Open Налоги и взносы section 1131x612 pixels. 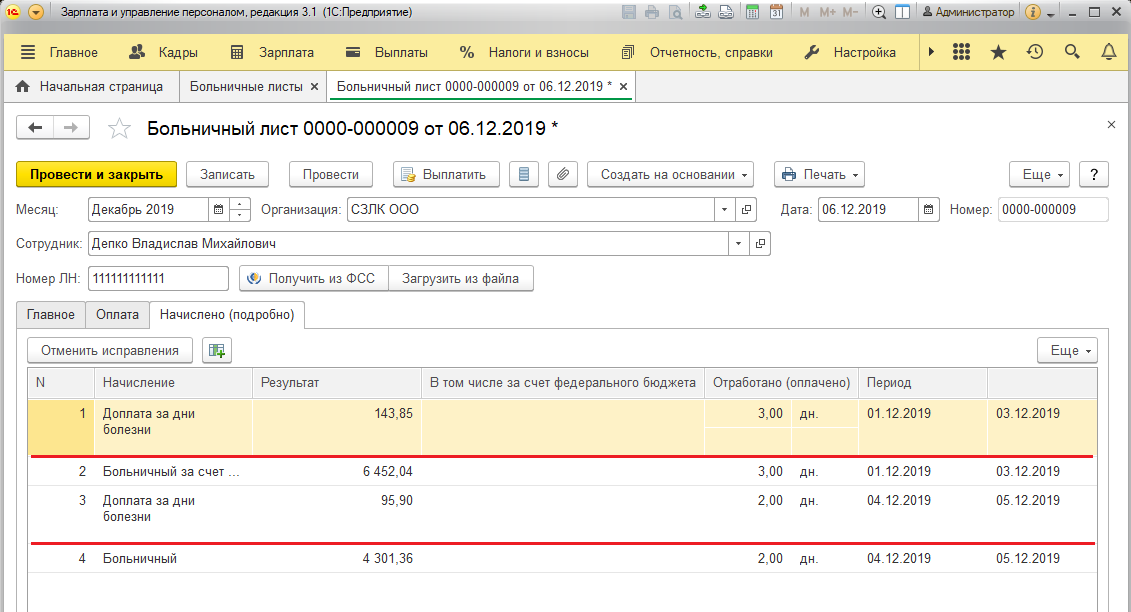[x=538, y=52]
